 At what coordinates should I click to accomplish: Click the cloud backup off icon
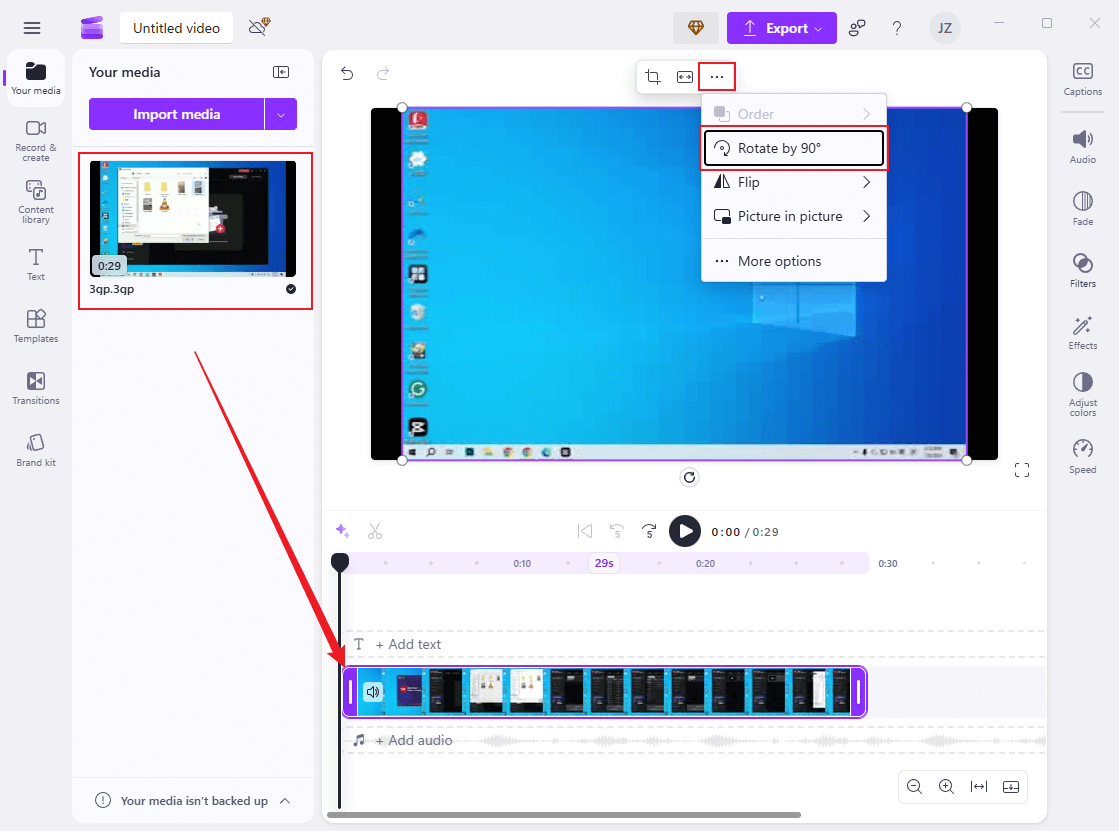[x=259, y=27]
